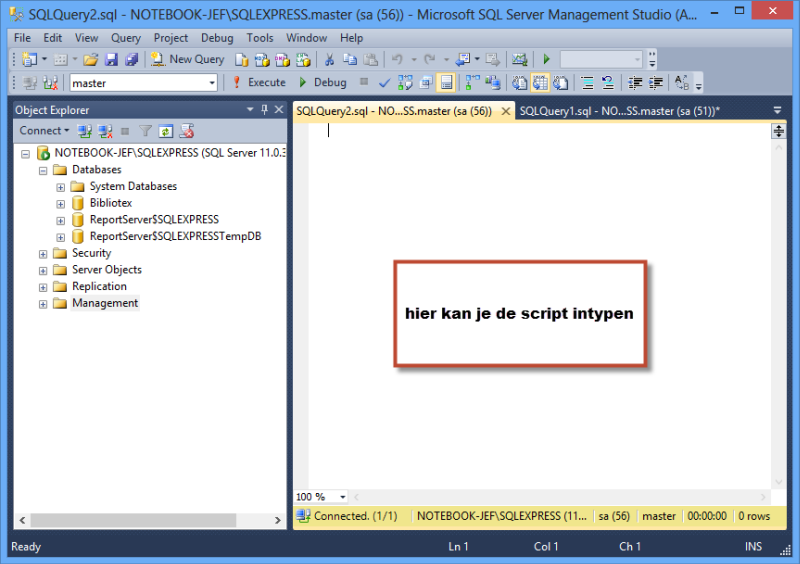Click the Undo arrow icon
The image size is (800, 564).
[x=397, y=60]
